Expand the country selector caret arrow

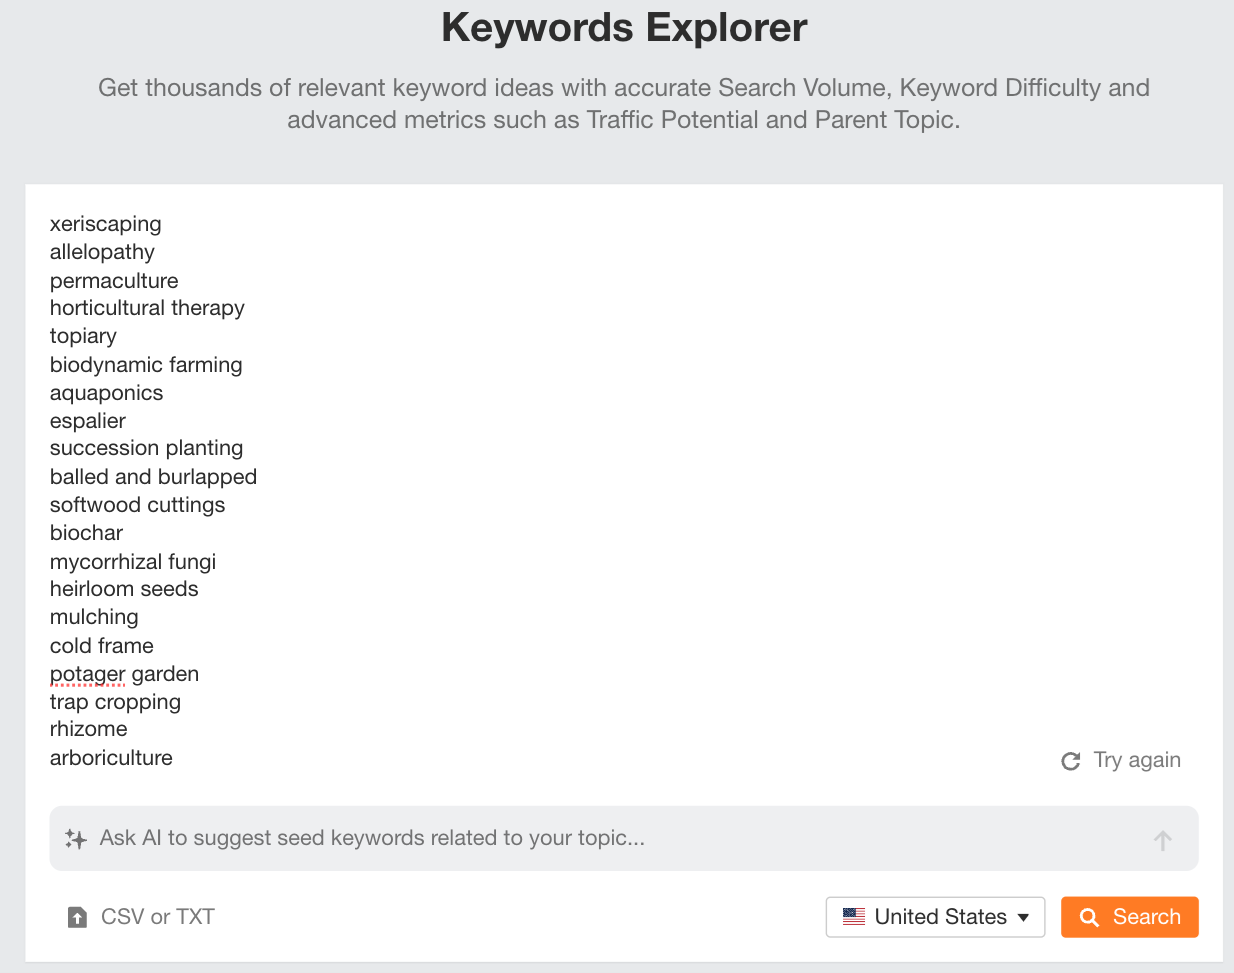tap(1023, 917)
